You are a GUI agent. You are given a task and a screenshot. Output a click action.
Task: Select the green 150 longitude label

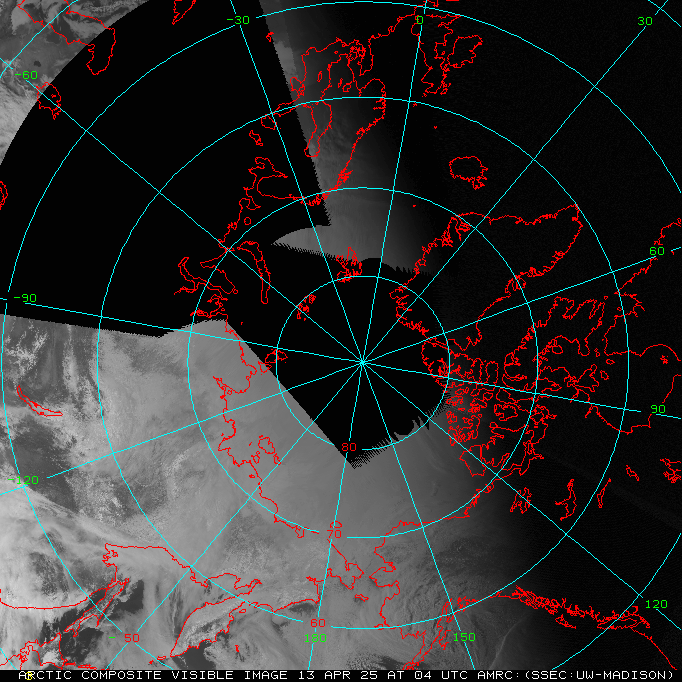click(x=464, y=637)
